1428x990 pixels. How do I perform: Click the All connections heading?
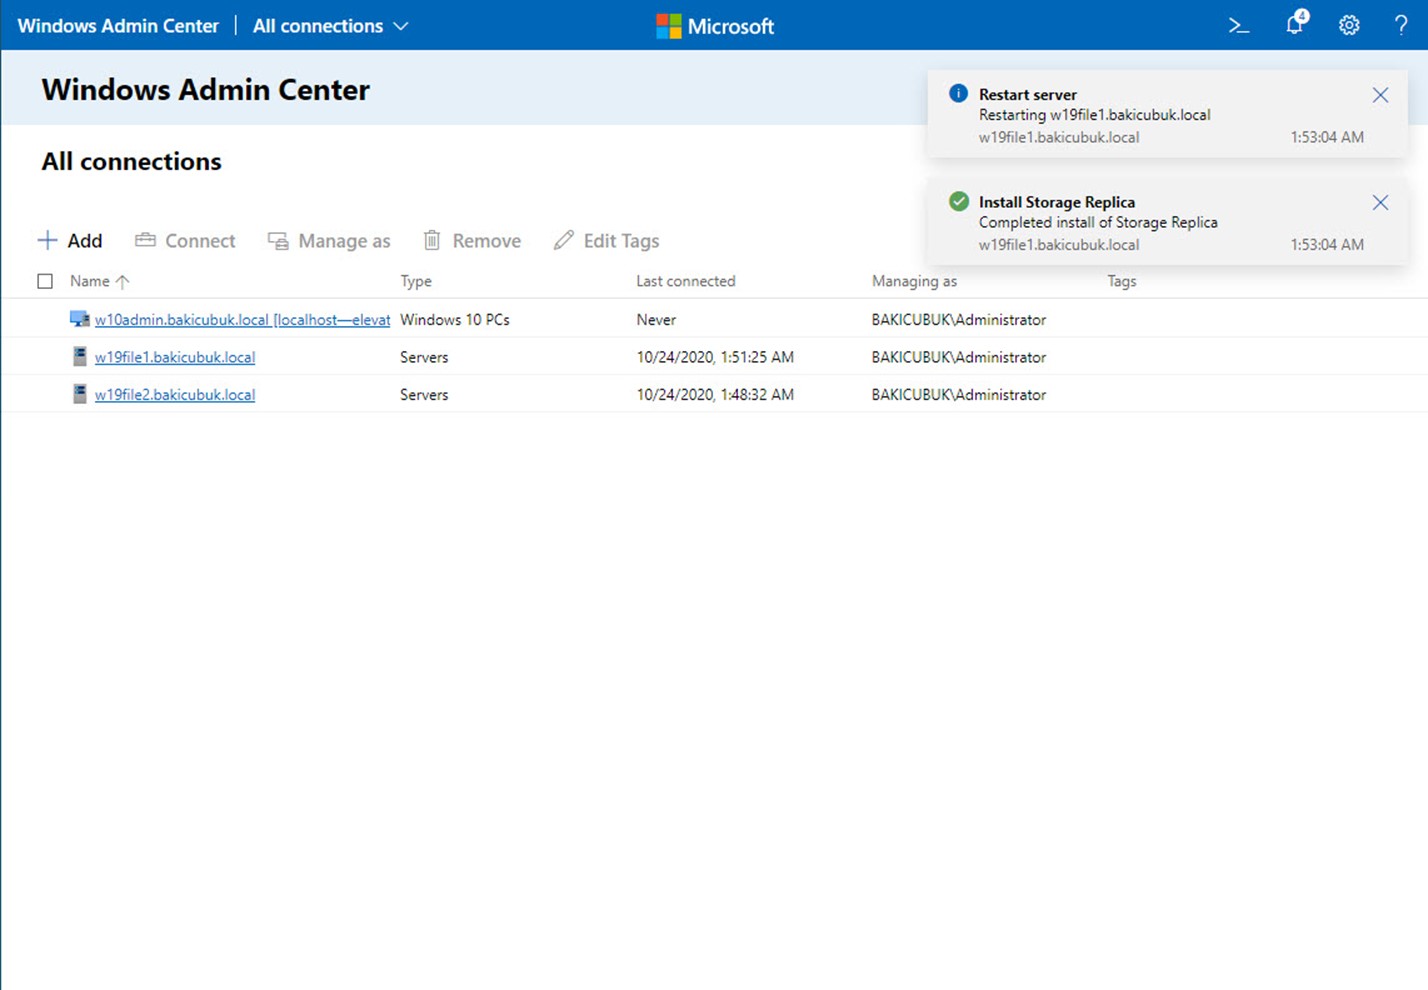(131, 161)
